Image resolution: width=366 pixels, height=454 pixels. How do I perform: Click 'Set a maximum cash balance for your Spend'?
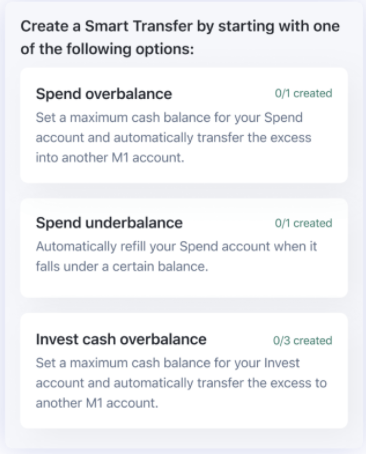169,118
